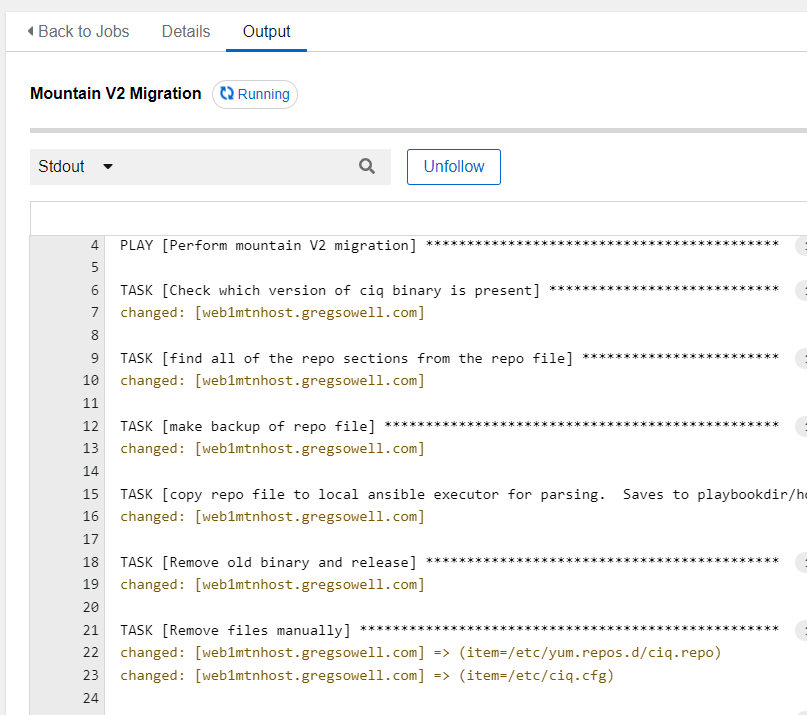
Task: Focus the output search text field
Action: click(230, 167)
